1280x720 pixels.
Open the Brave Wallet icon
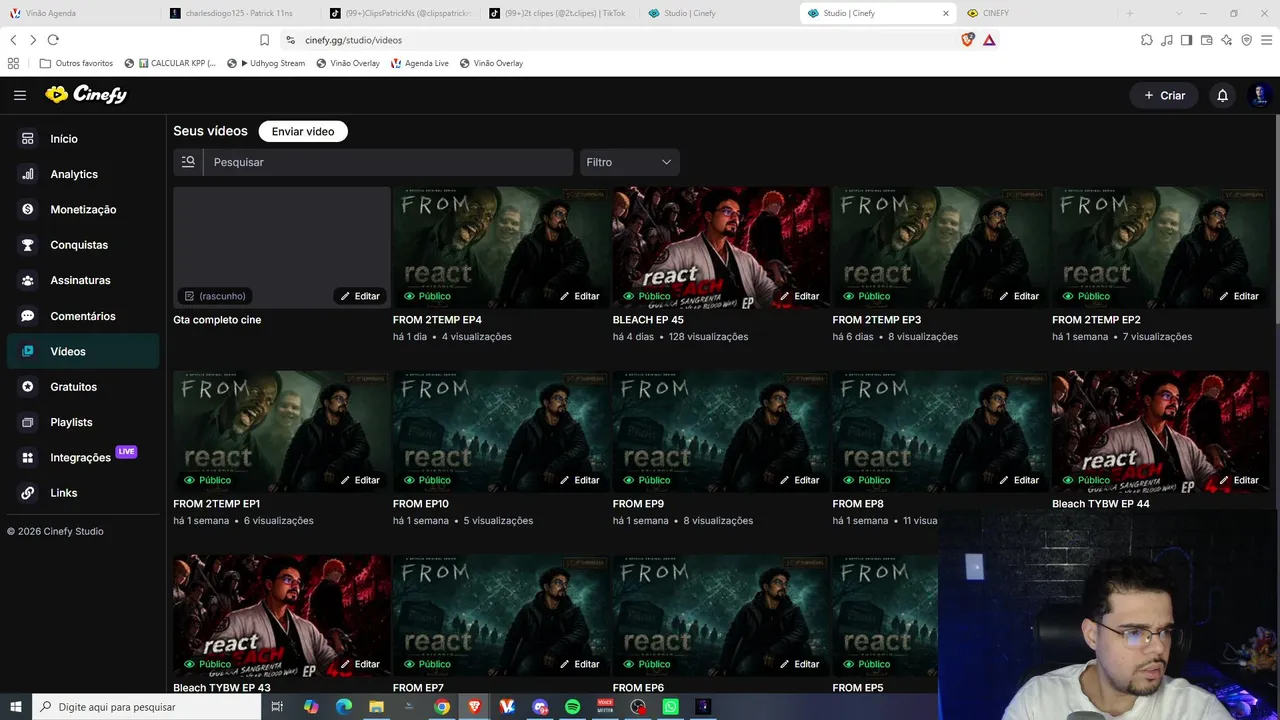point(1206,40)
